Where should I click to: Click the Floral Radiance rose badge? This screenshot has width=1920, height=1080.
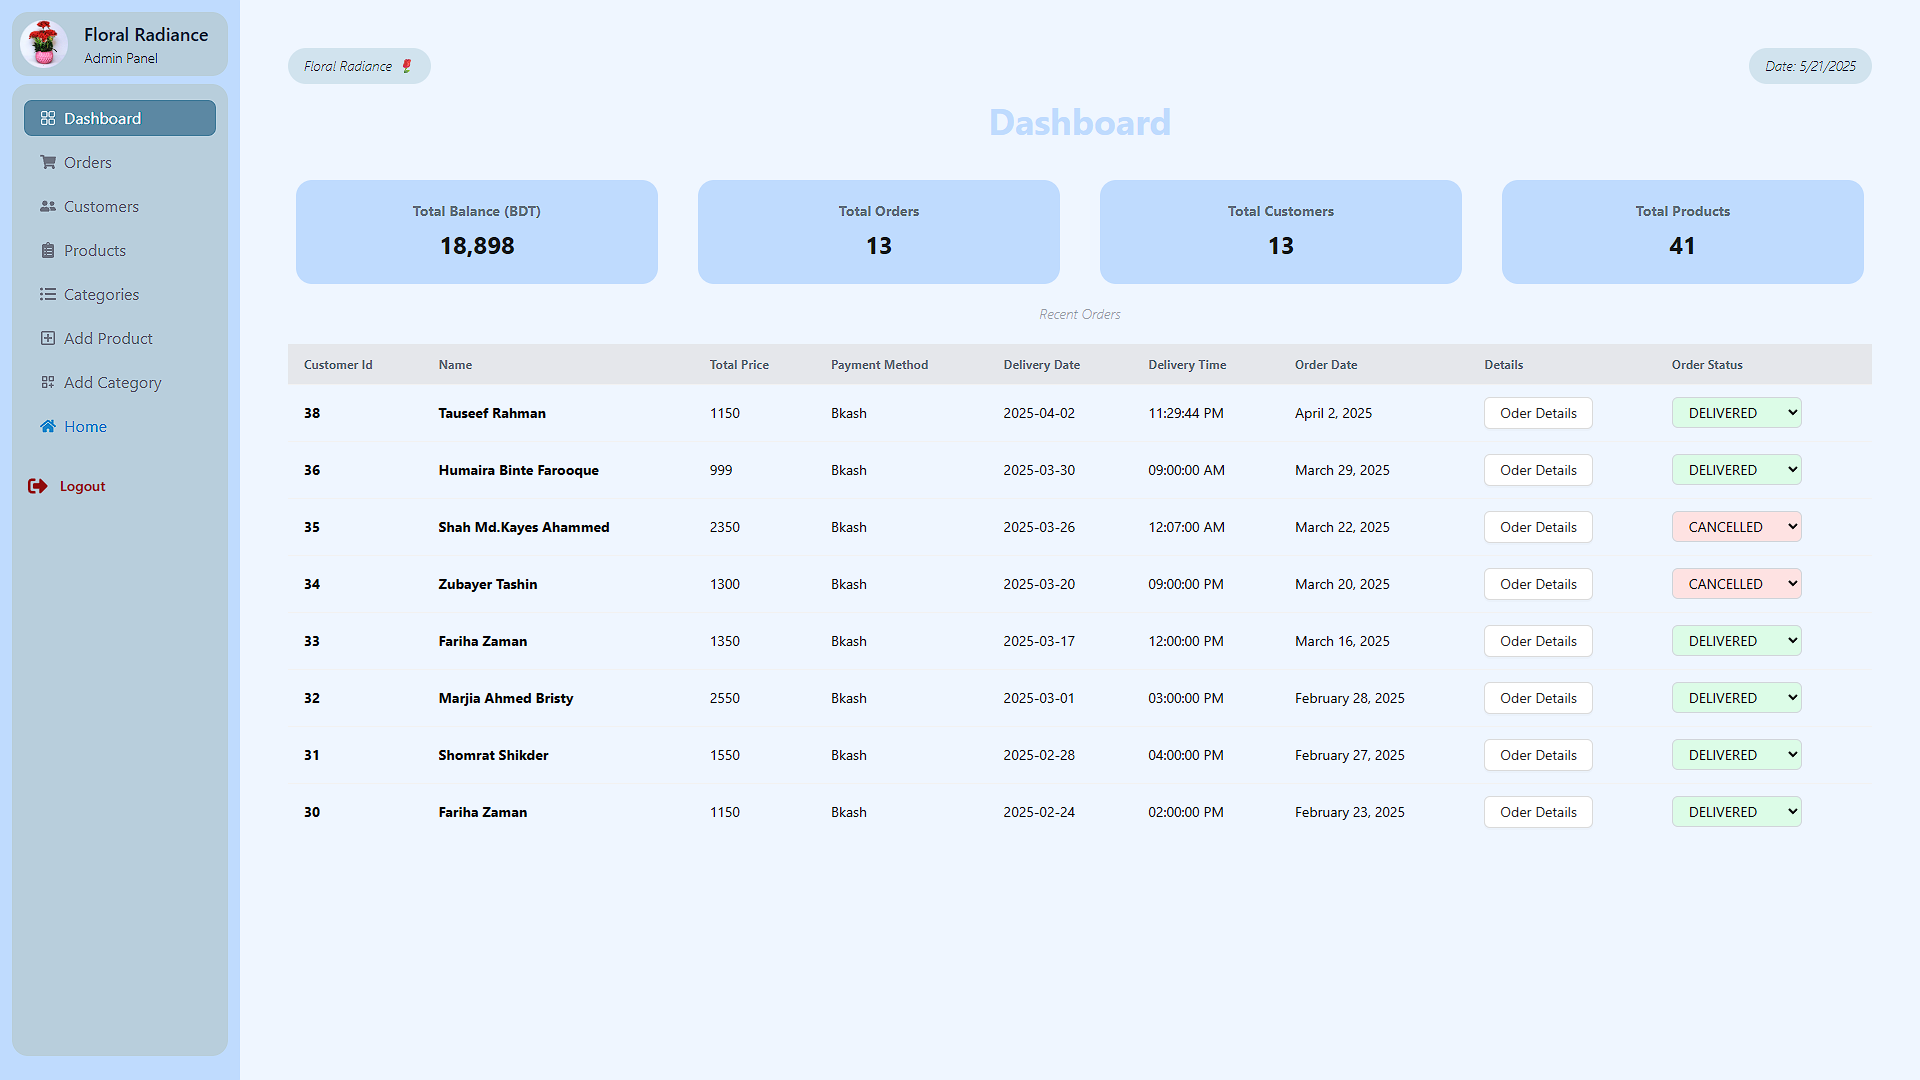(x=359, y=66)
